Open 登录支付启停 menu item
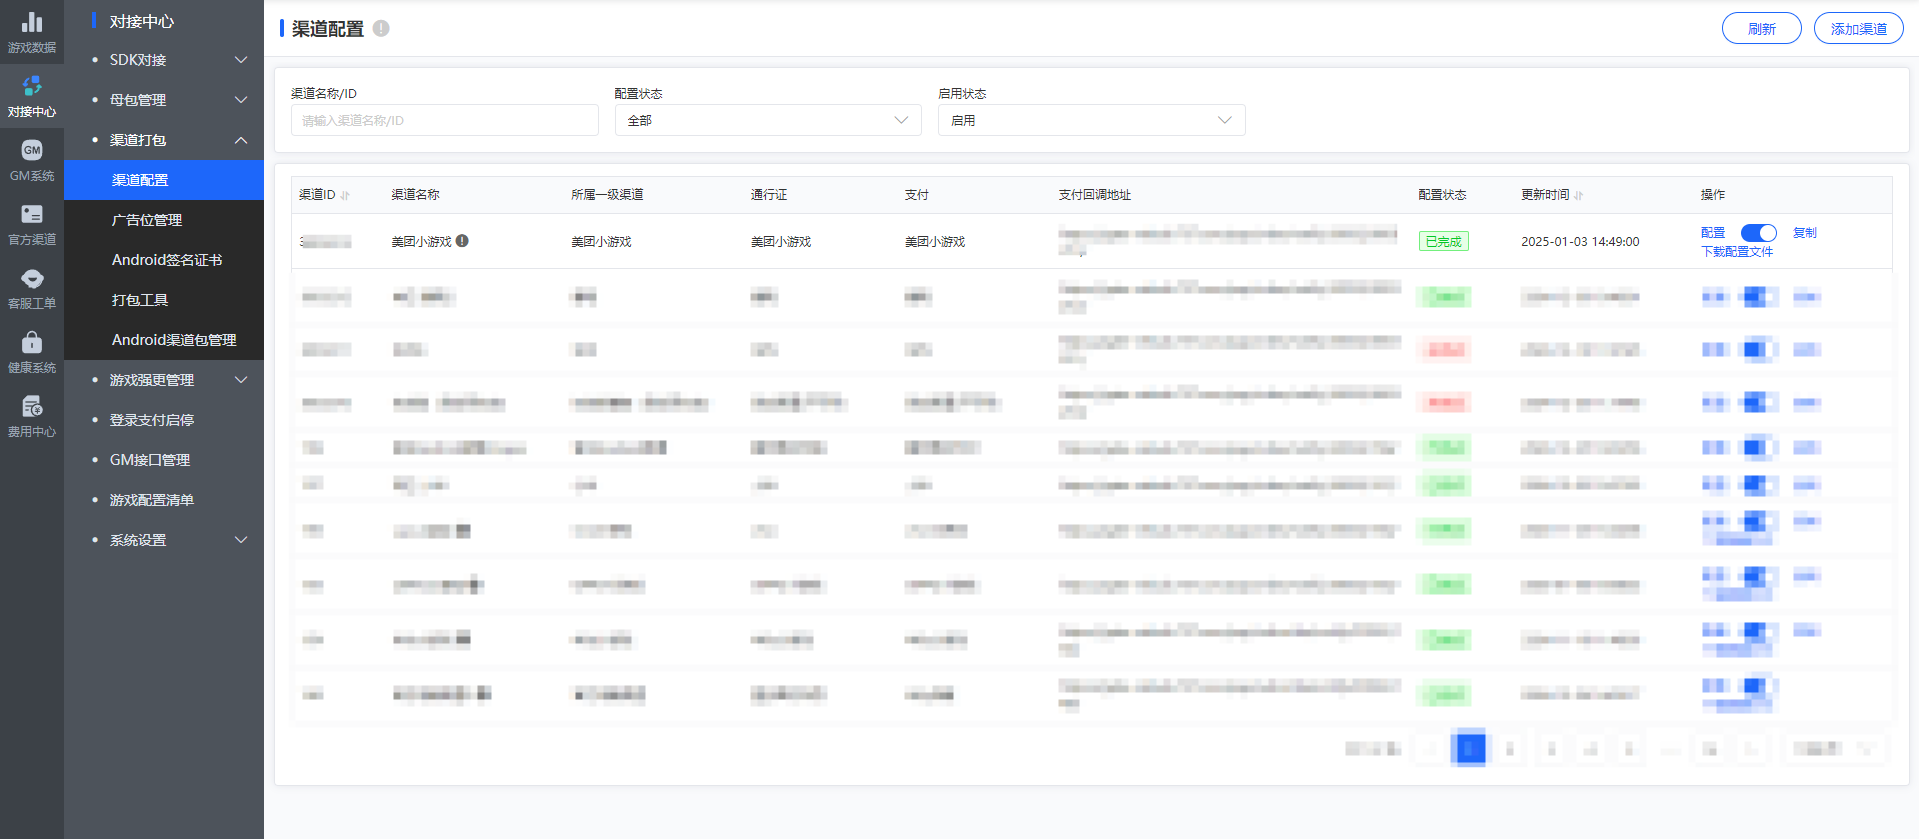1919x839 pixels. point(164,420)
